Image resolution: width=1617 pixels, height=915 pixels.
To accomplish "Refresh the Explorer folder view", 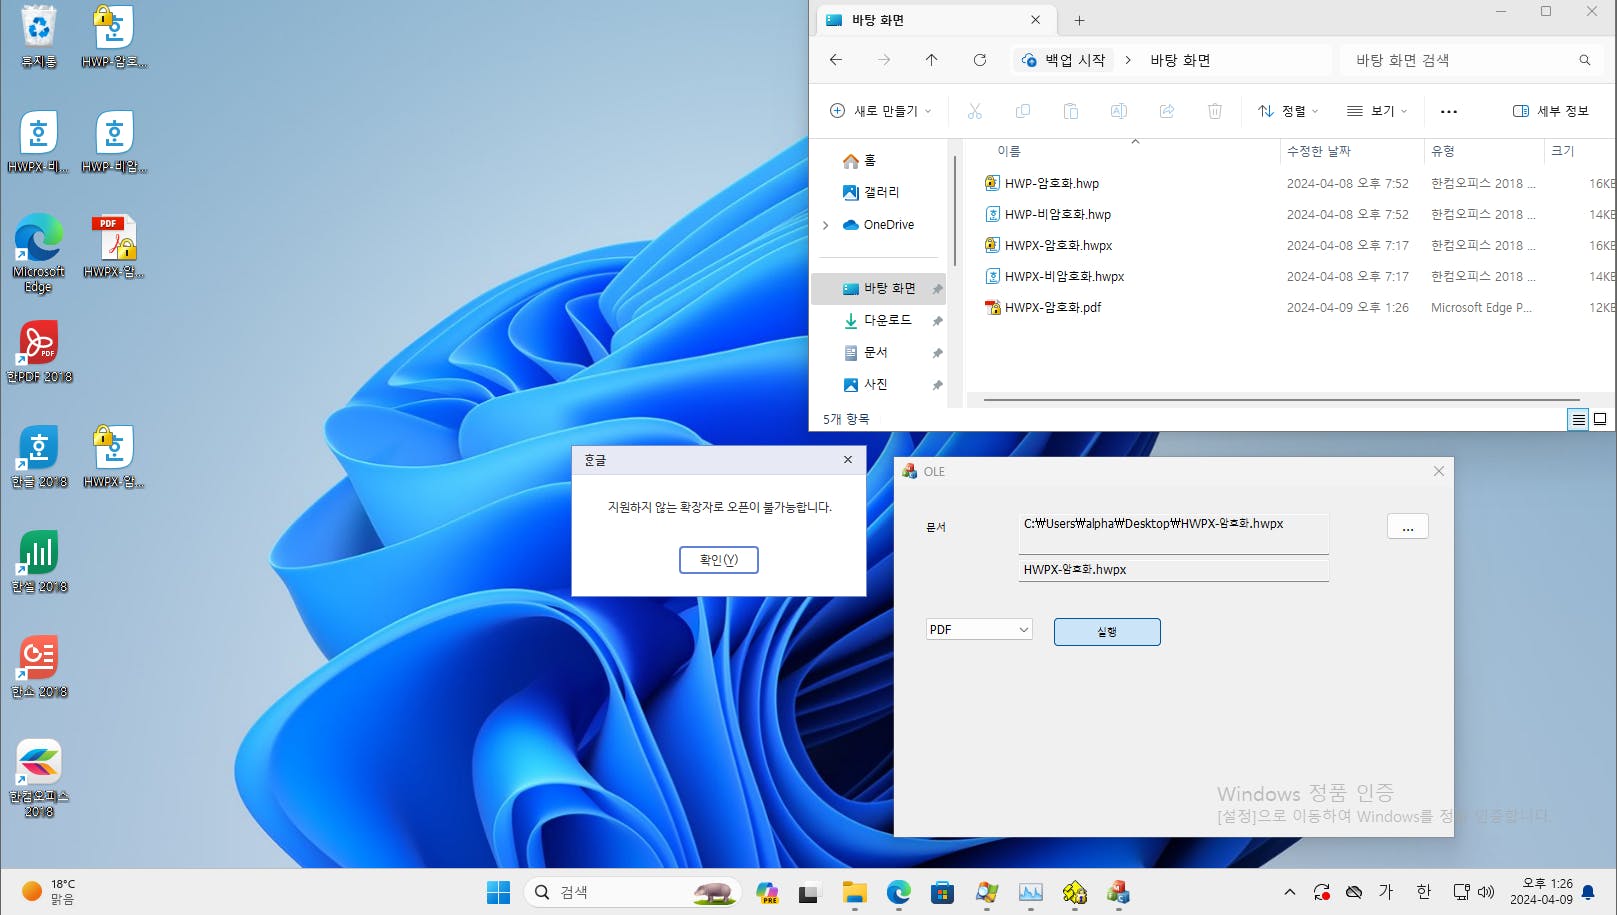I will tap(980, 60).
